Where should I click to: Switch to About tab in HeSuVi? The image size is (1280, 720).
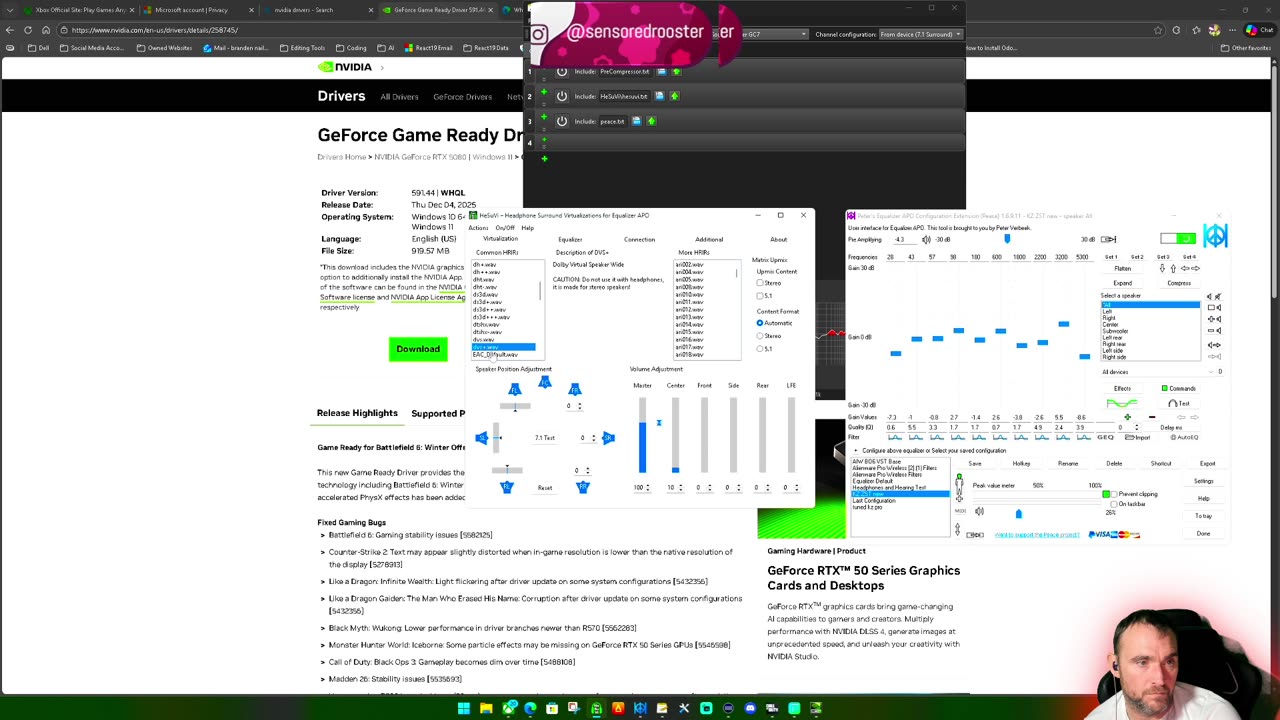pyautogui.click(x=778, y=240)
